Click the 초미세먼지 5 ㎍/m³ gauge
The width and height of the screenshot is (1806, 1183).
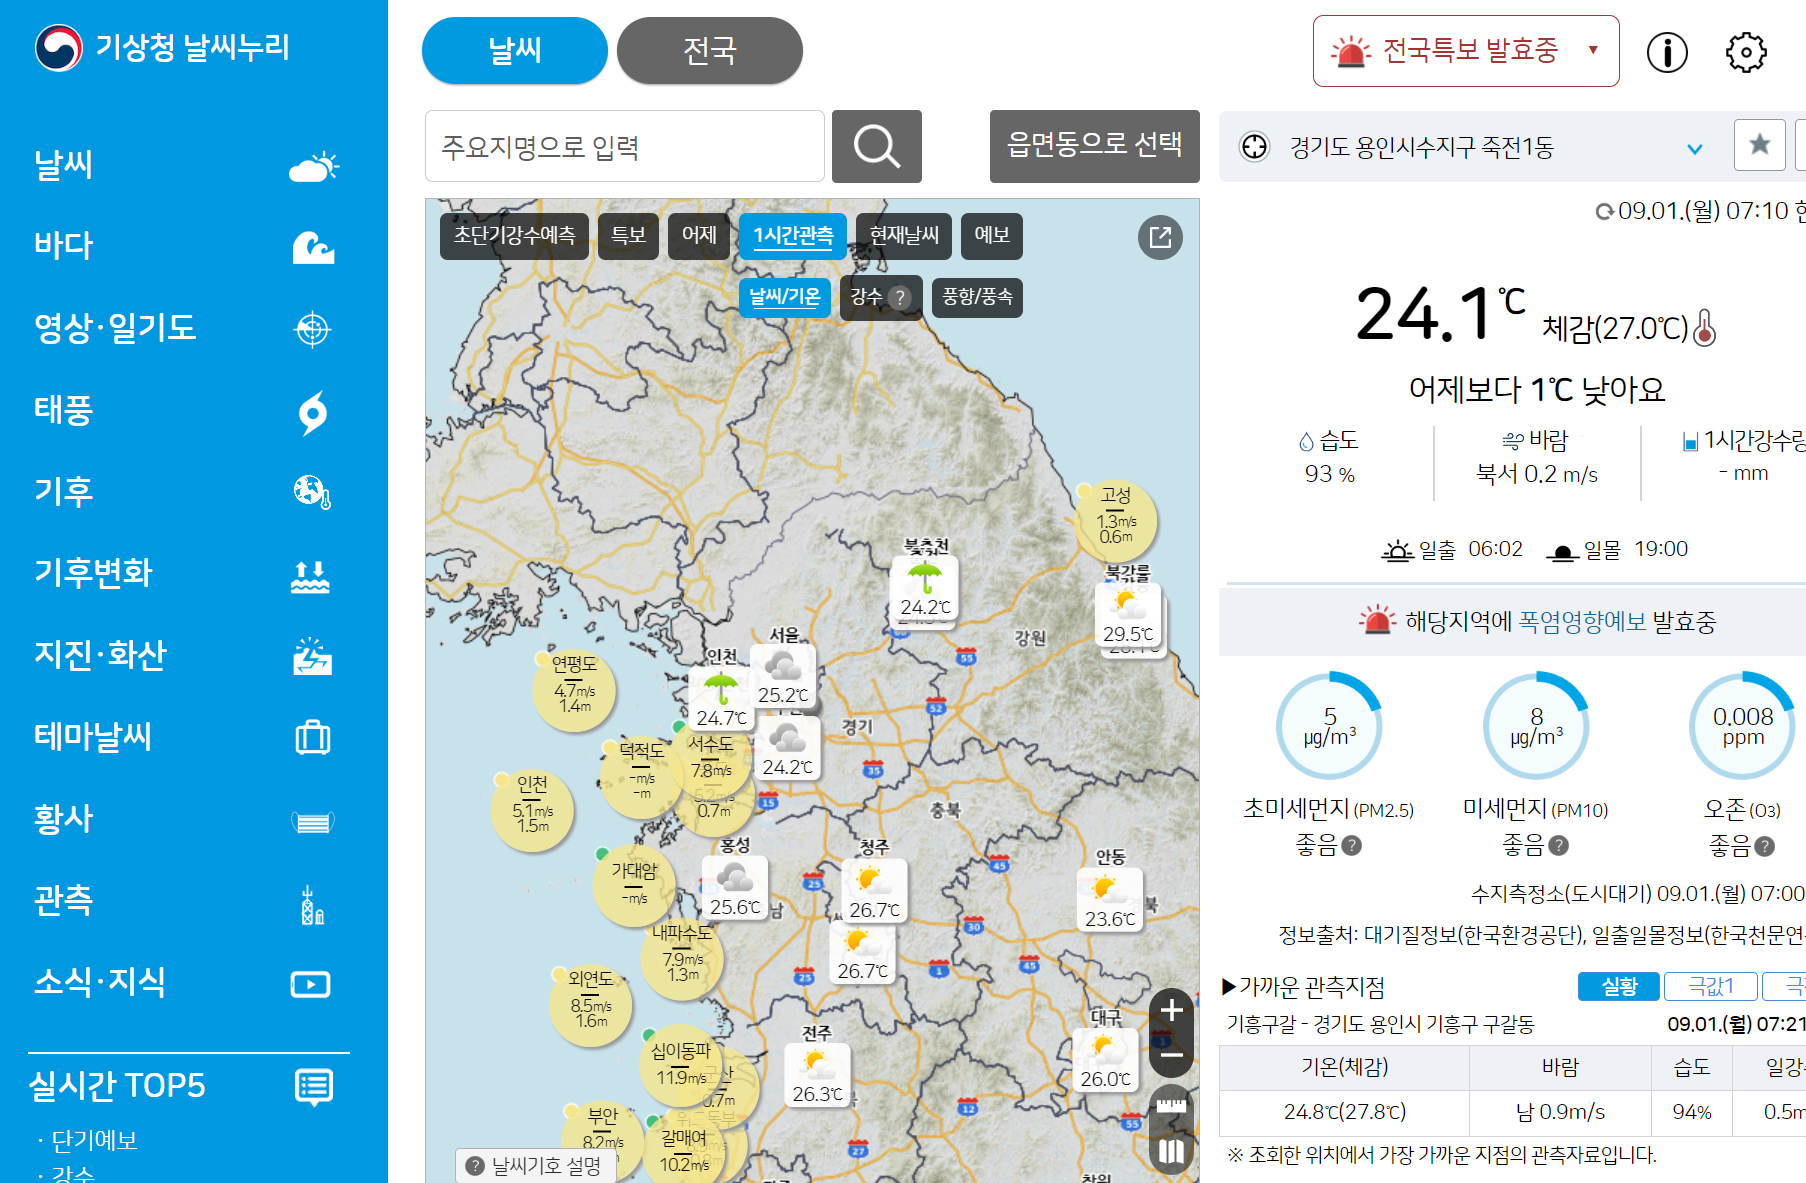1329,726
